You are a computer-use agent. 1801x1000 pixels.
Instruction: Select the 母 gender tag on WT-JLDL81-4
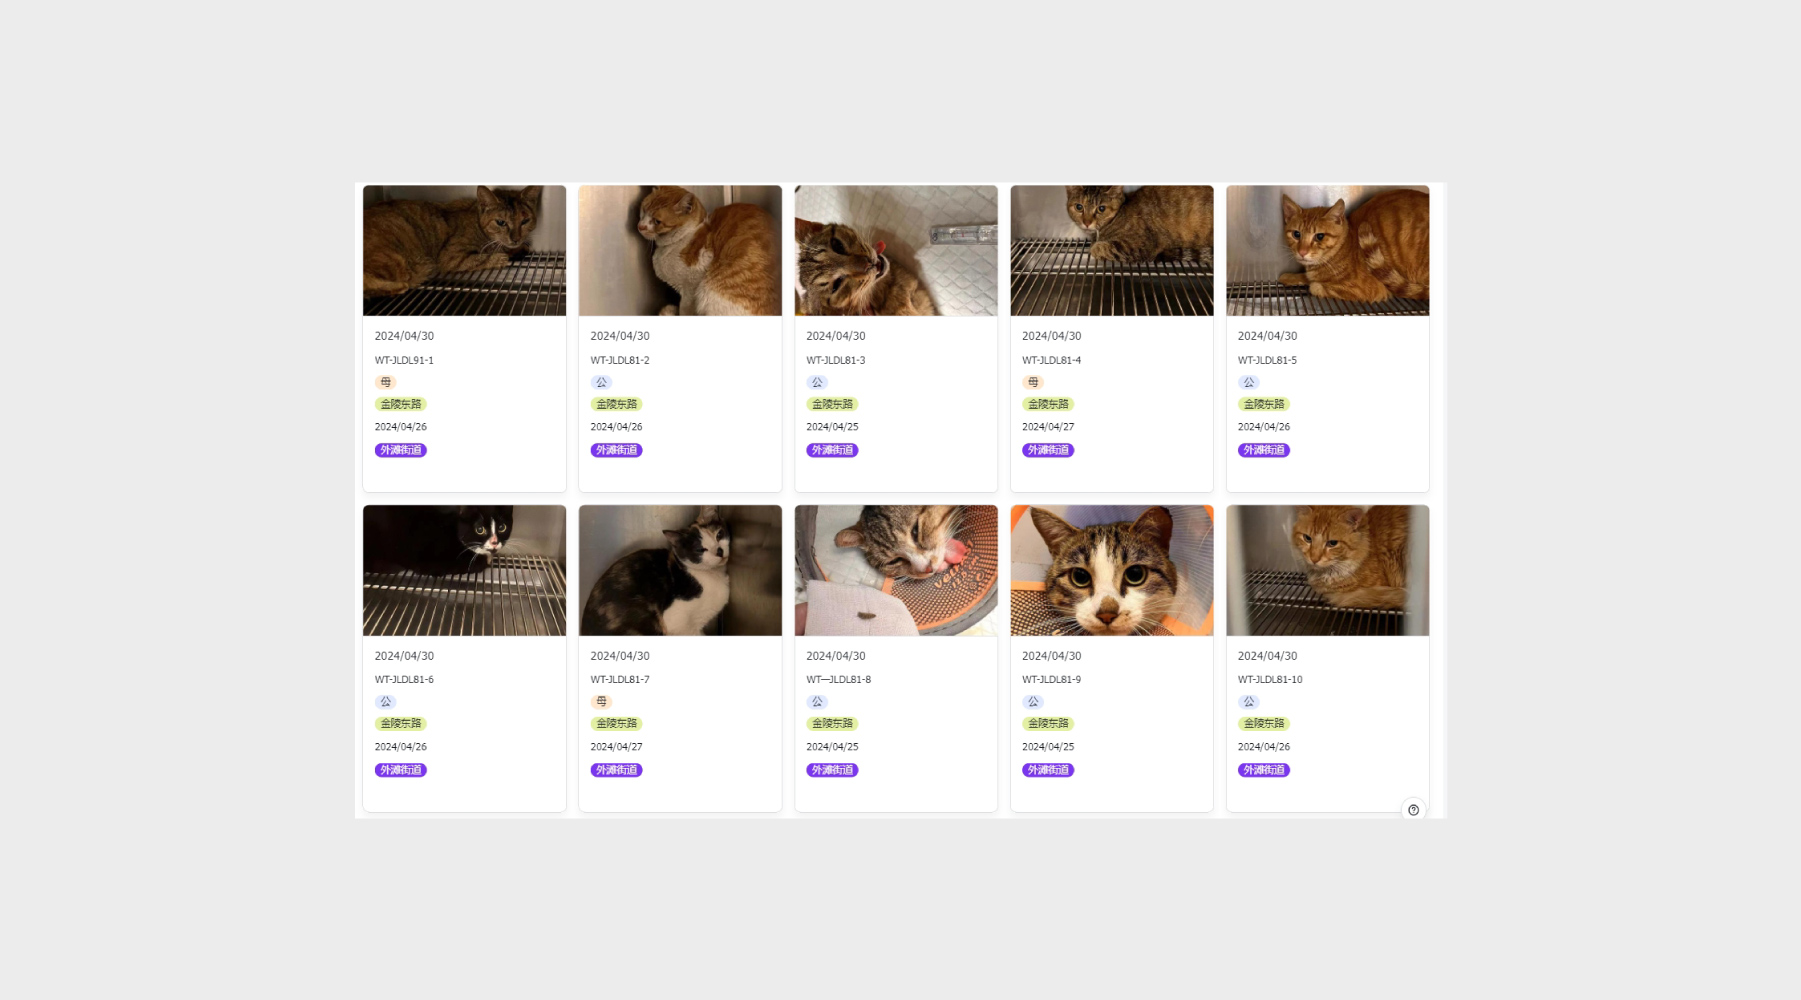[x=1033, y=382]
